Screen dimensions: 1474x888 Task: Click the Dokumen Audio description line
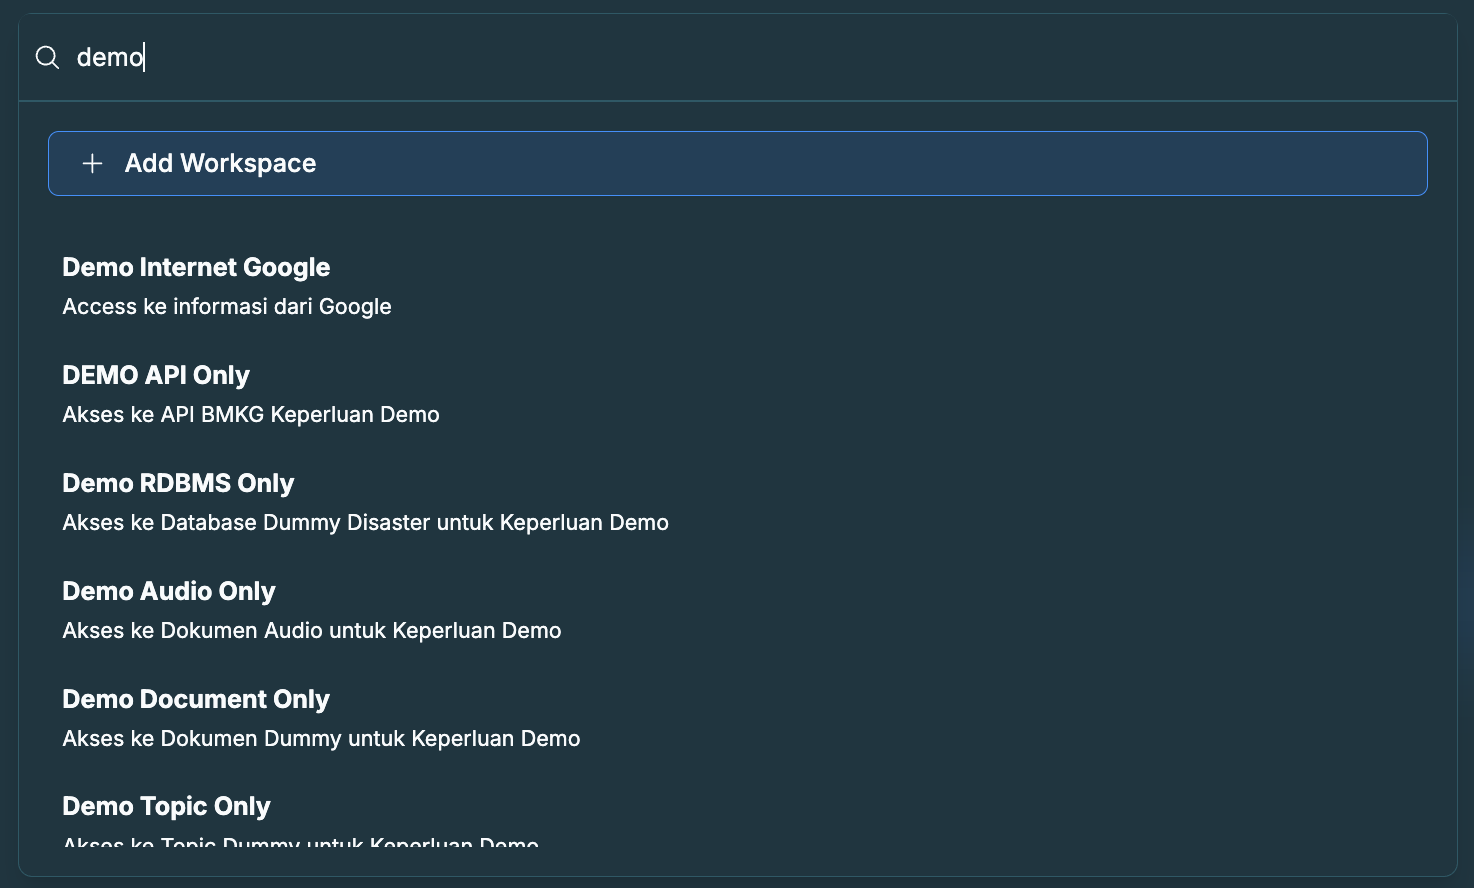click(312, 631)
